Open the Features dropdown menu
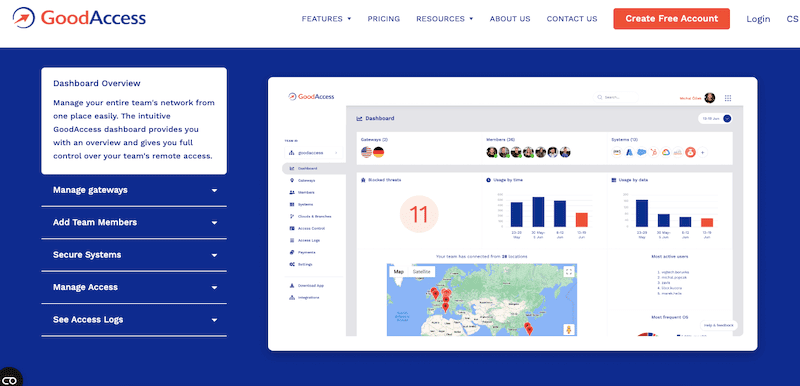This screenshot has width=800, height=386. pos(327,19)
